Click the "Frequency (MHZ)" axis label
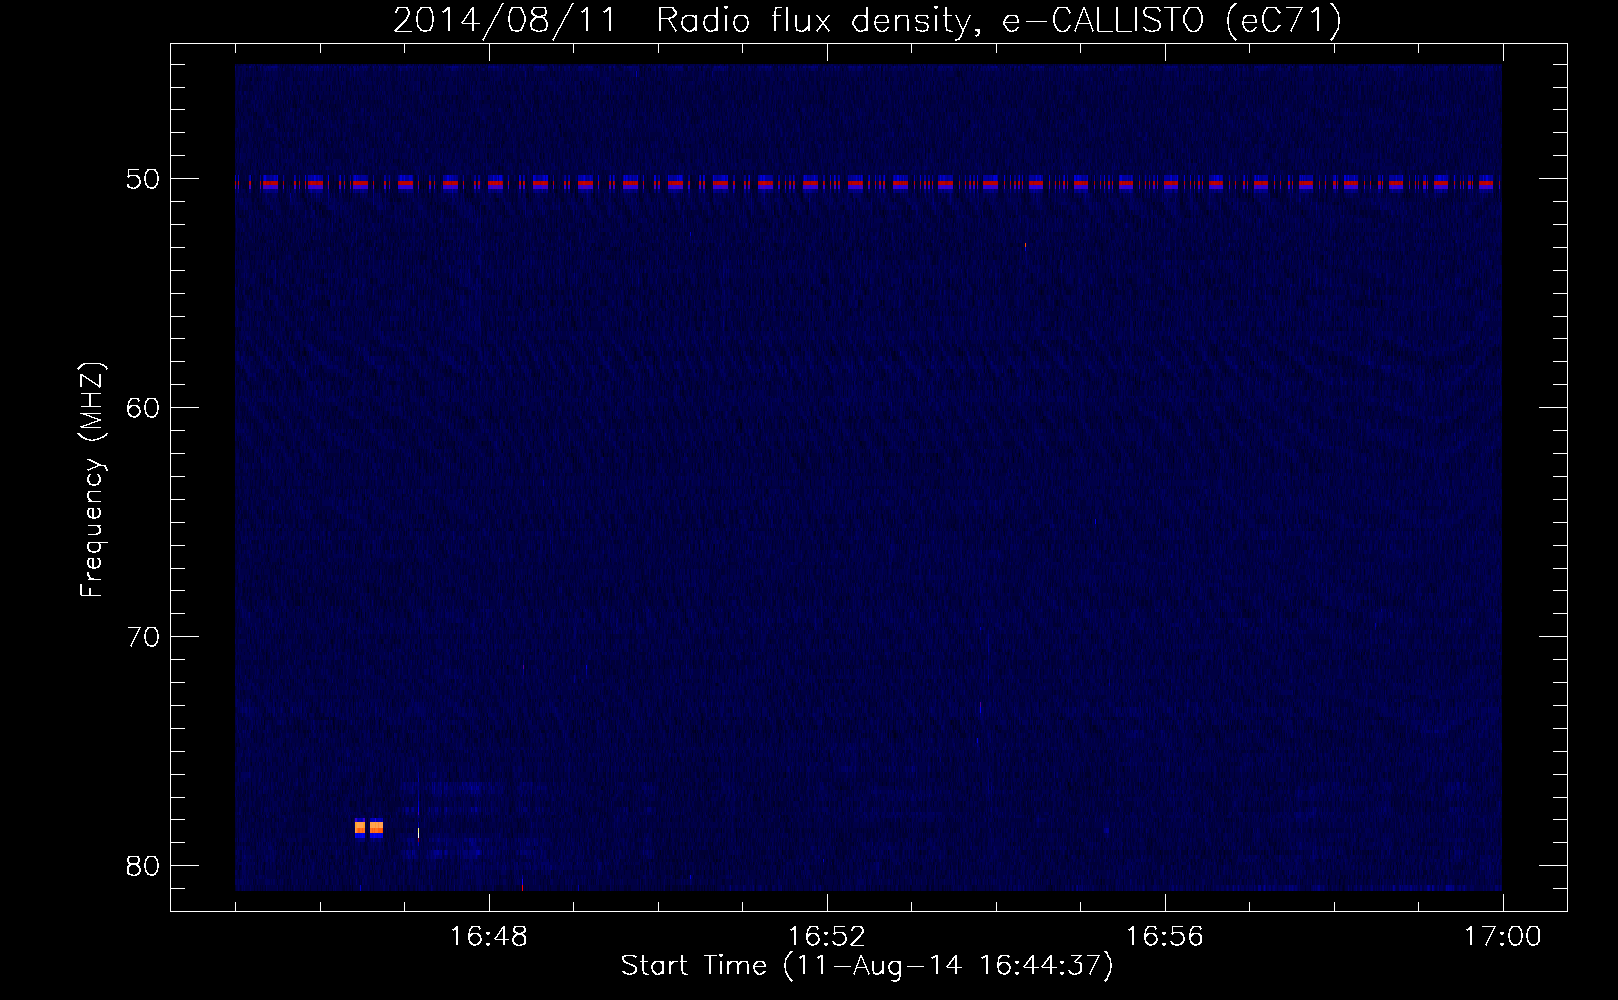1618x1000 pixels. 92,480
